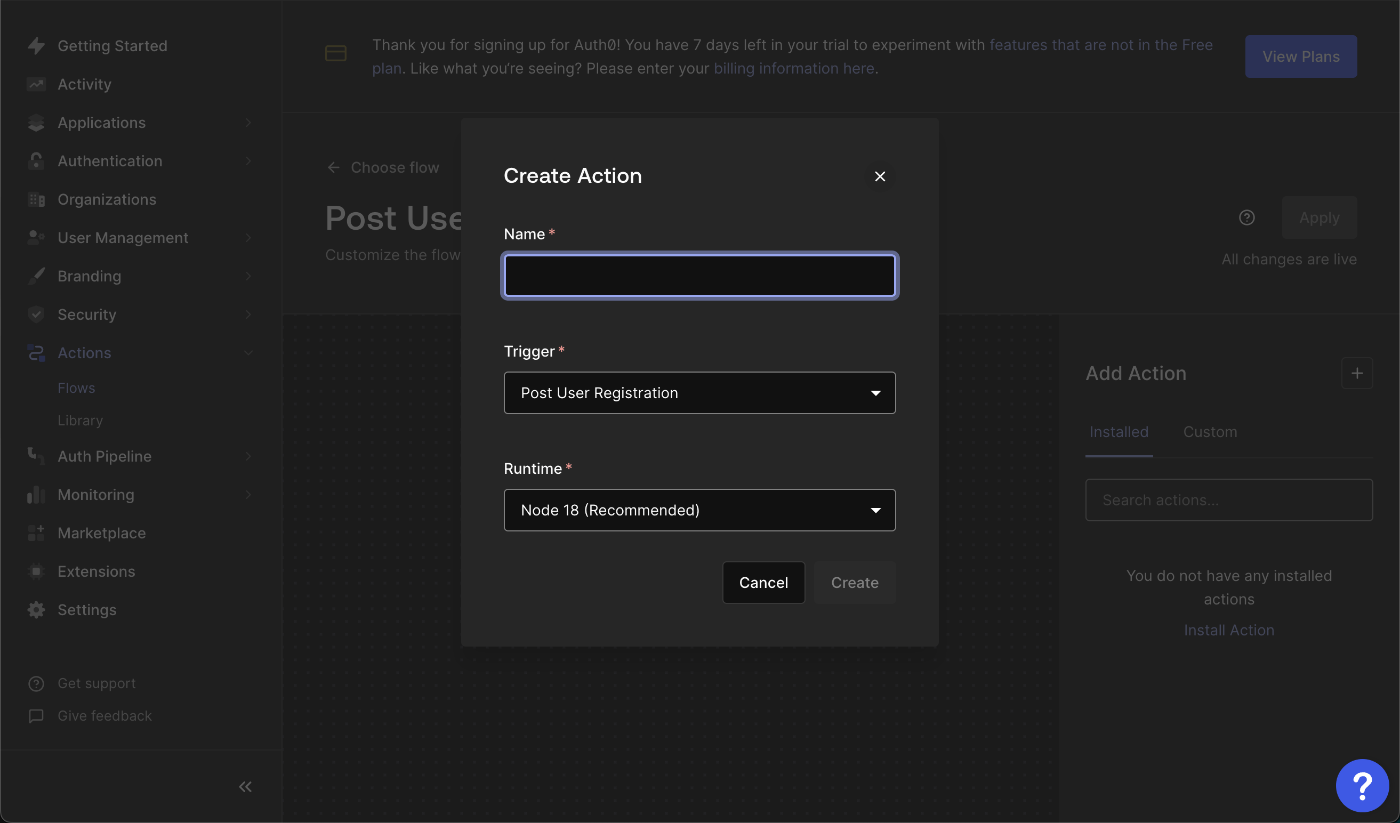Switch to the Custom tab
The image size is (1400, 823).
(1210, 432)
